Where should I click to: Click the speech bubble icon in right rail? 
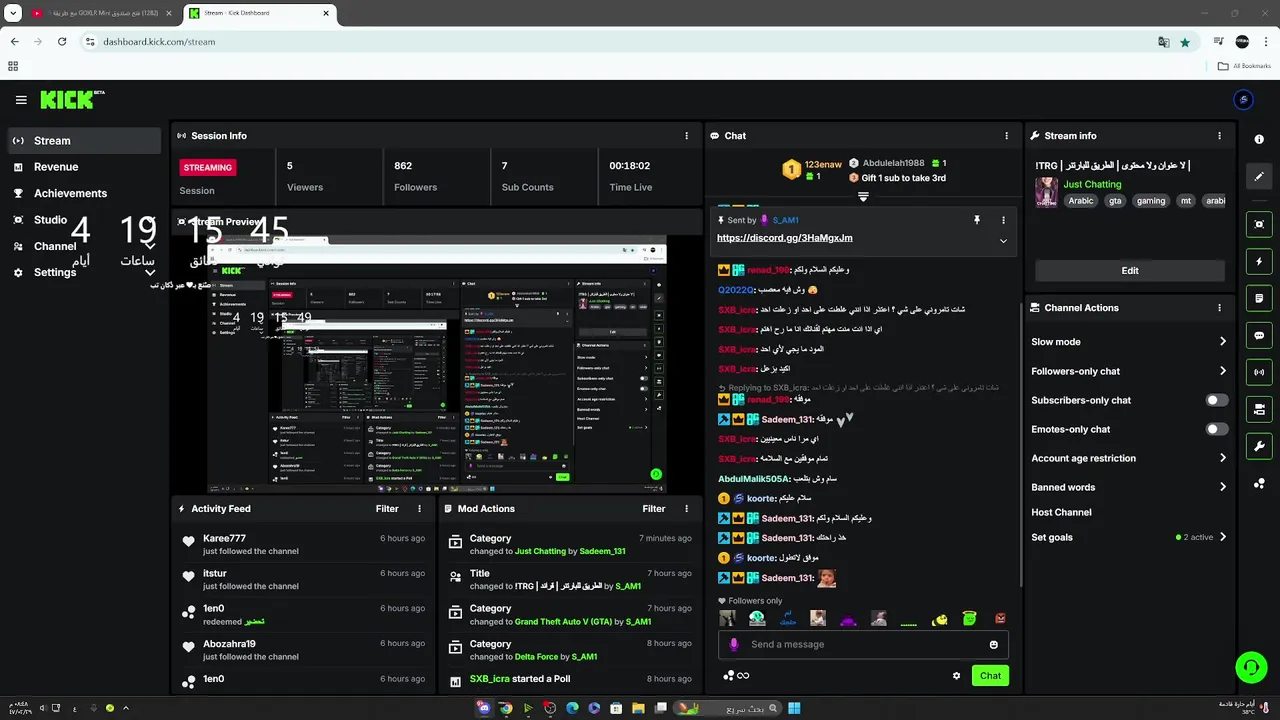[1259, 335]
